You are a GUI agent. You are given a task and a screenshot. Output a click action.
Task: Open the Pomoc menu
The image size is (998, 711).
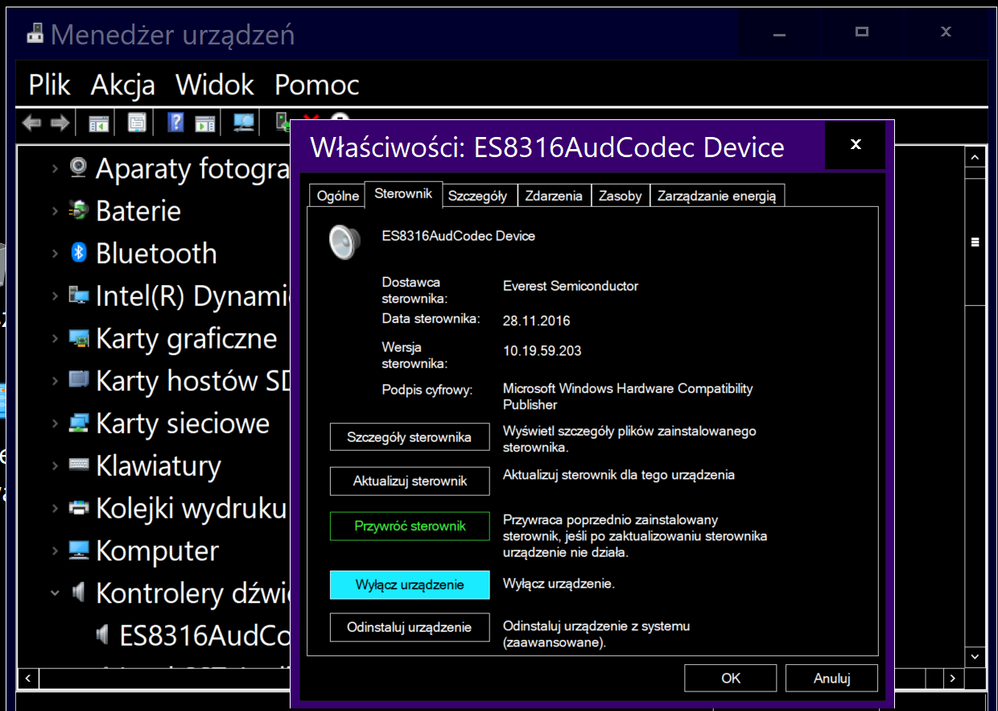317,85
